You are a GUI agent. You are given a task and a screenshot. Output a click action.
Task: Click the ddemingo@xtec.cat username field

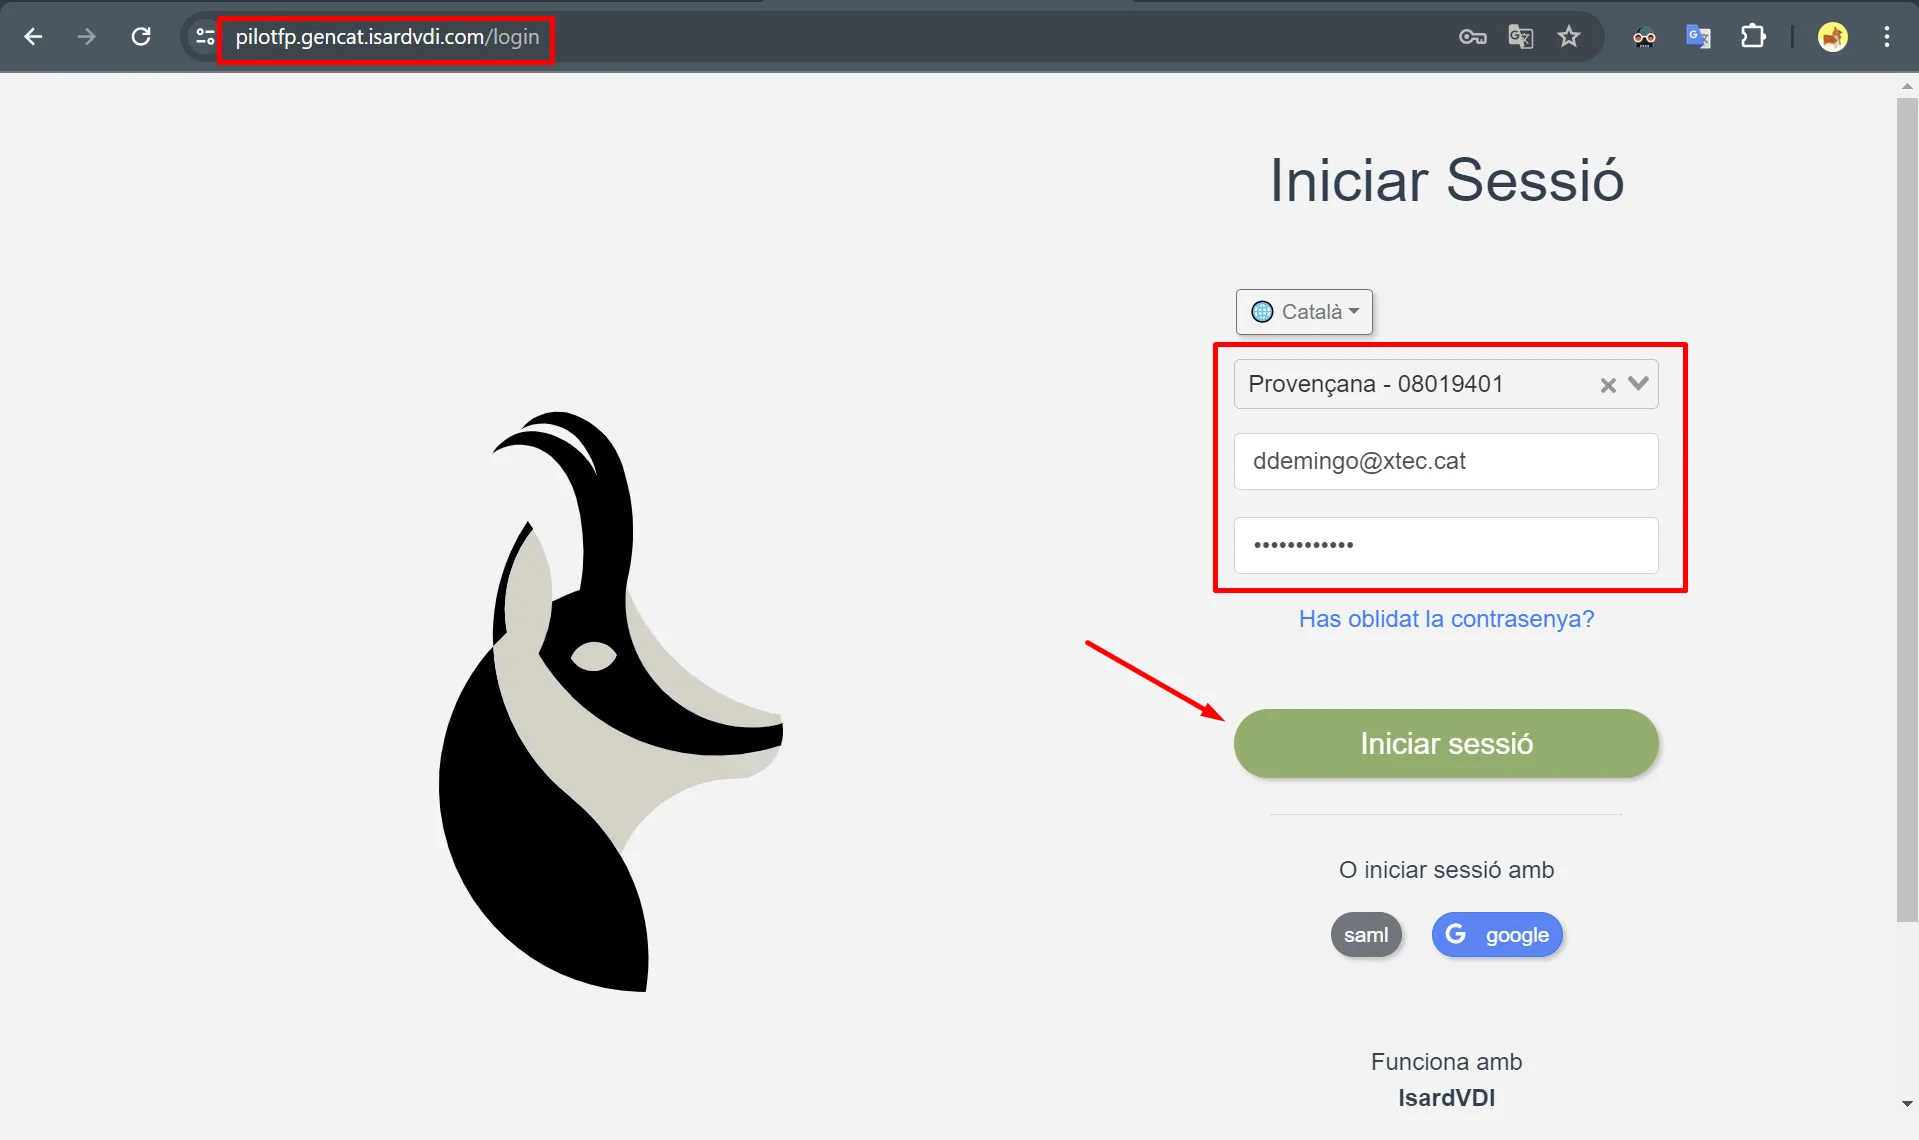click(1445, 461)
